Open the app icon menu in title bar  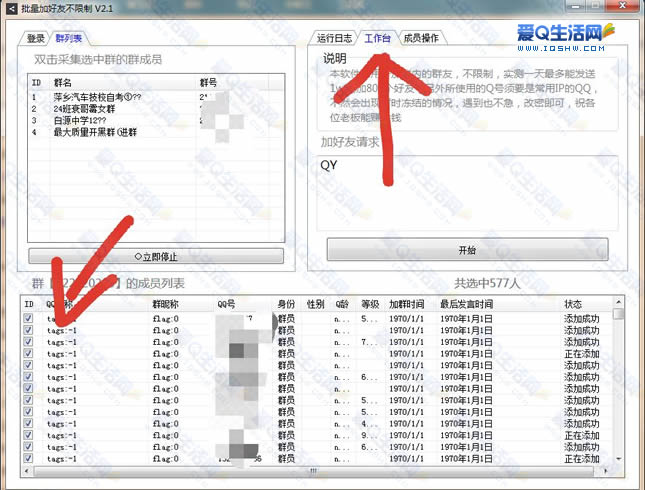(x=12, y=8)
